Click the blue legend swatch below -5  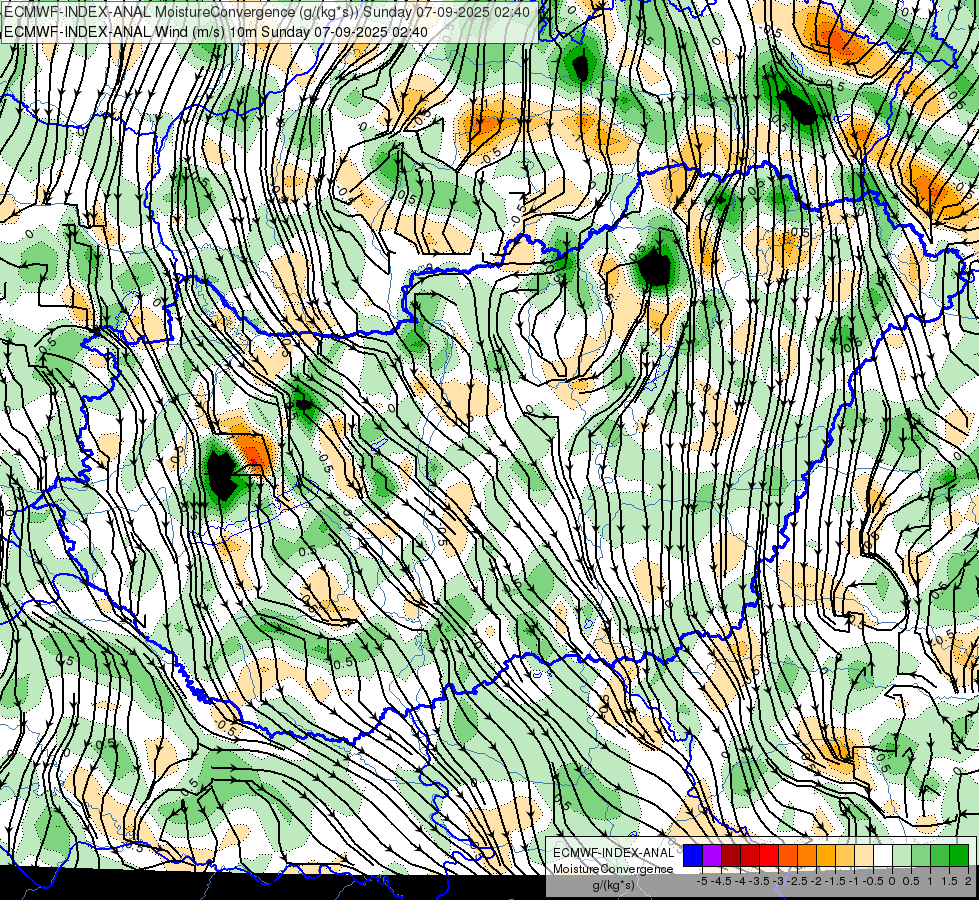coord(693,856)
